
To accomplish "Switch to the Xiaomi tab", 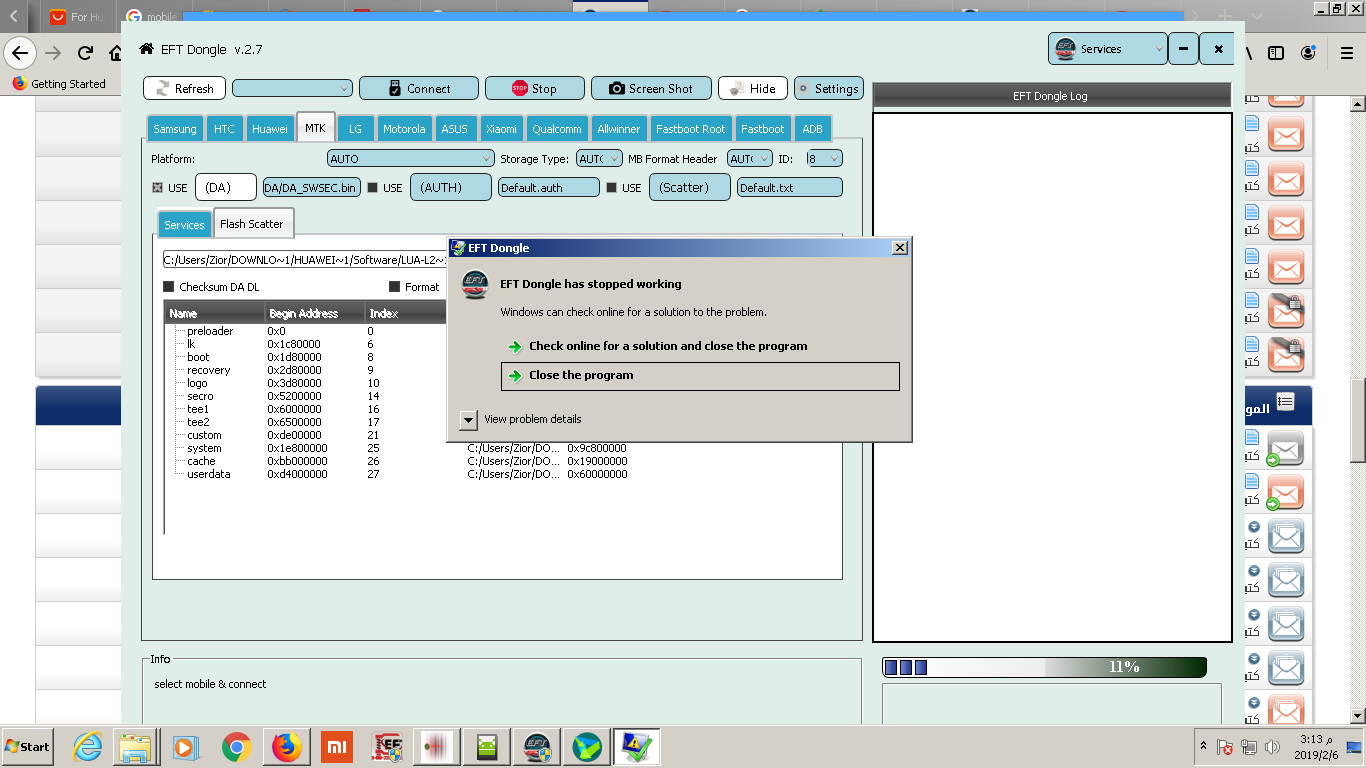I will point(501,129).
